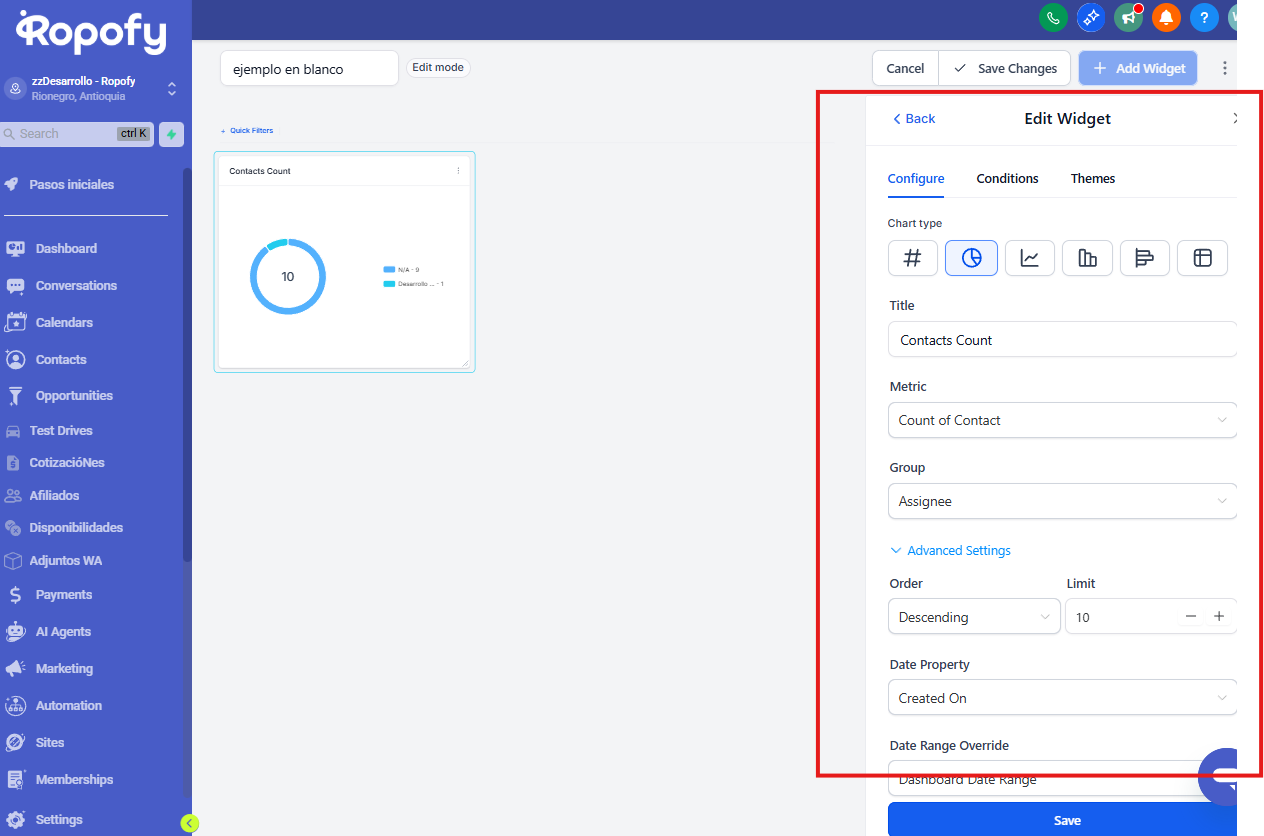Viewport: 1264px width, 836px height.
Task: Open the help question mark icon
Action: 1204,17
